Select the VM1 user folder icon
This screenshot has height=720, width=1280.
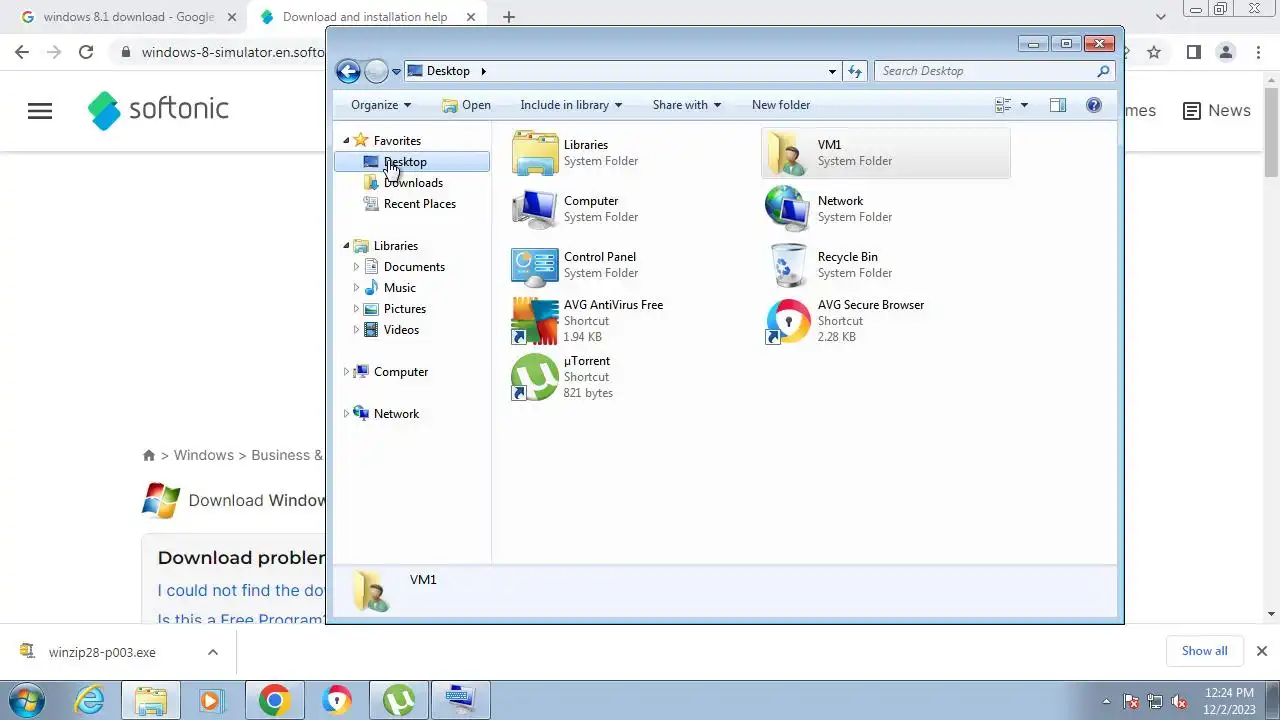[789, 153]
